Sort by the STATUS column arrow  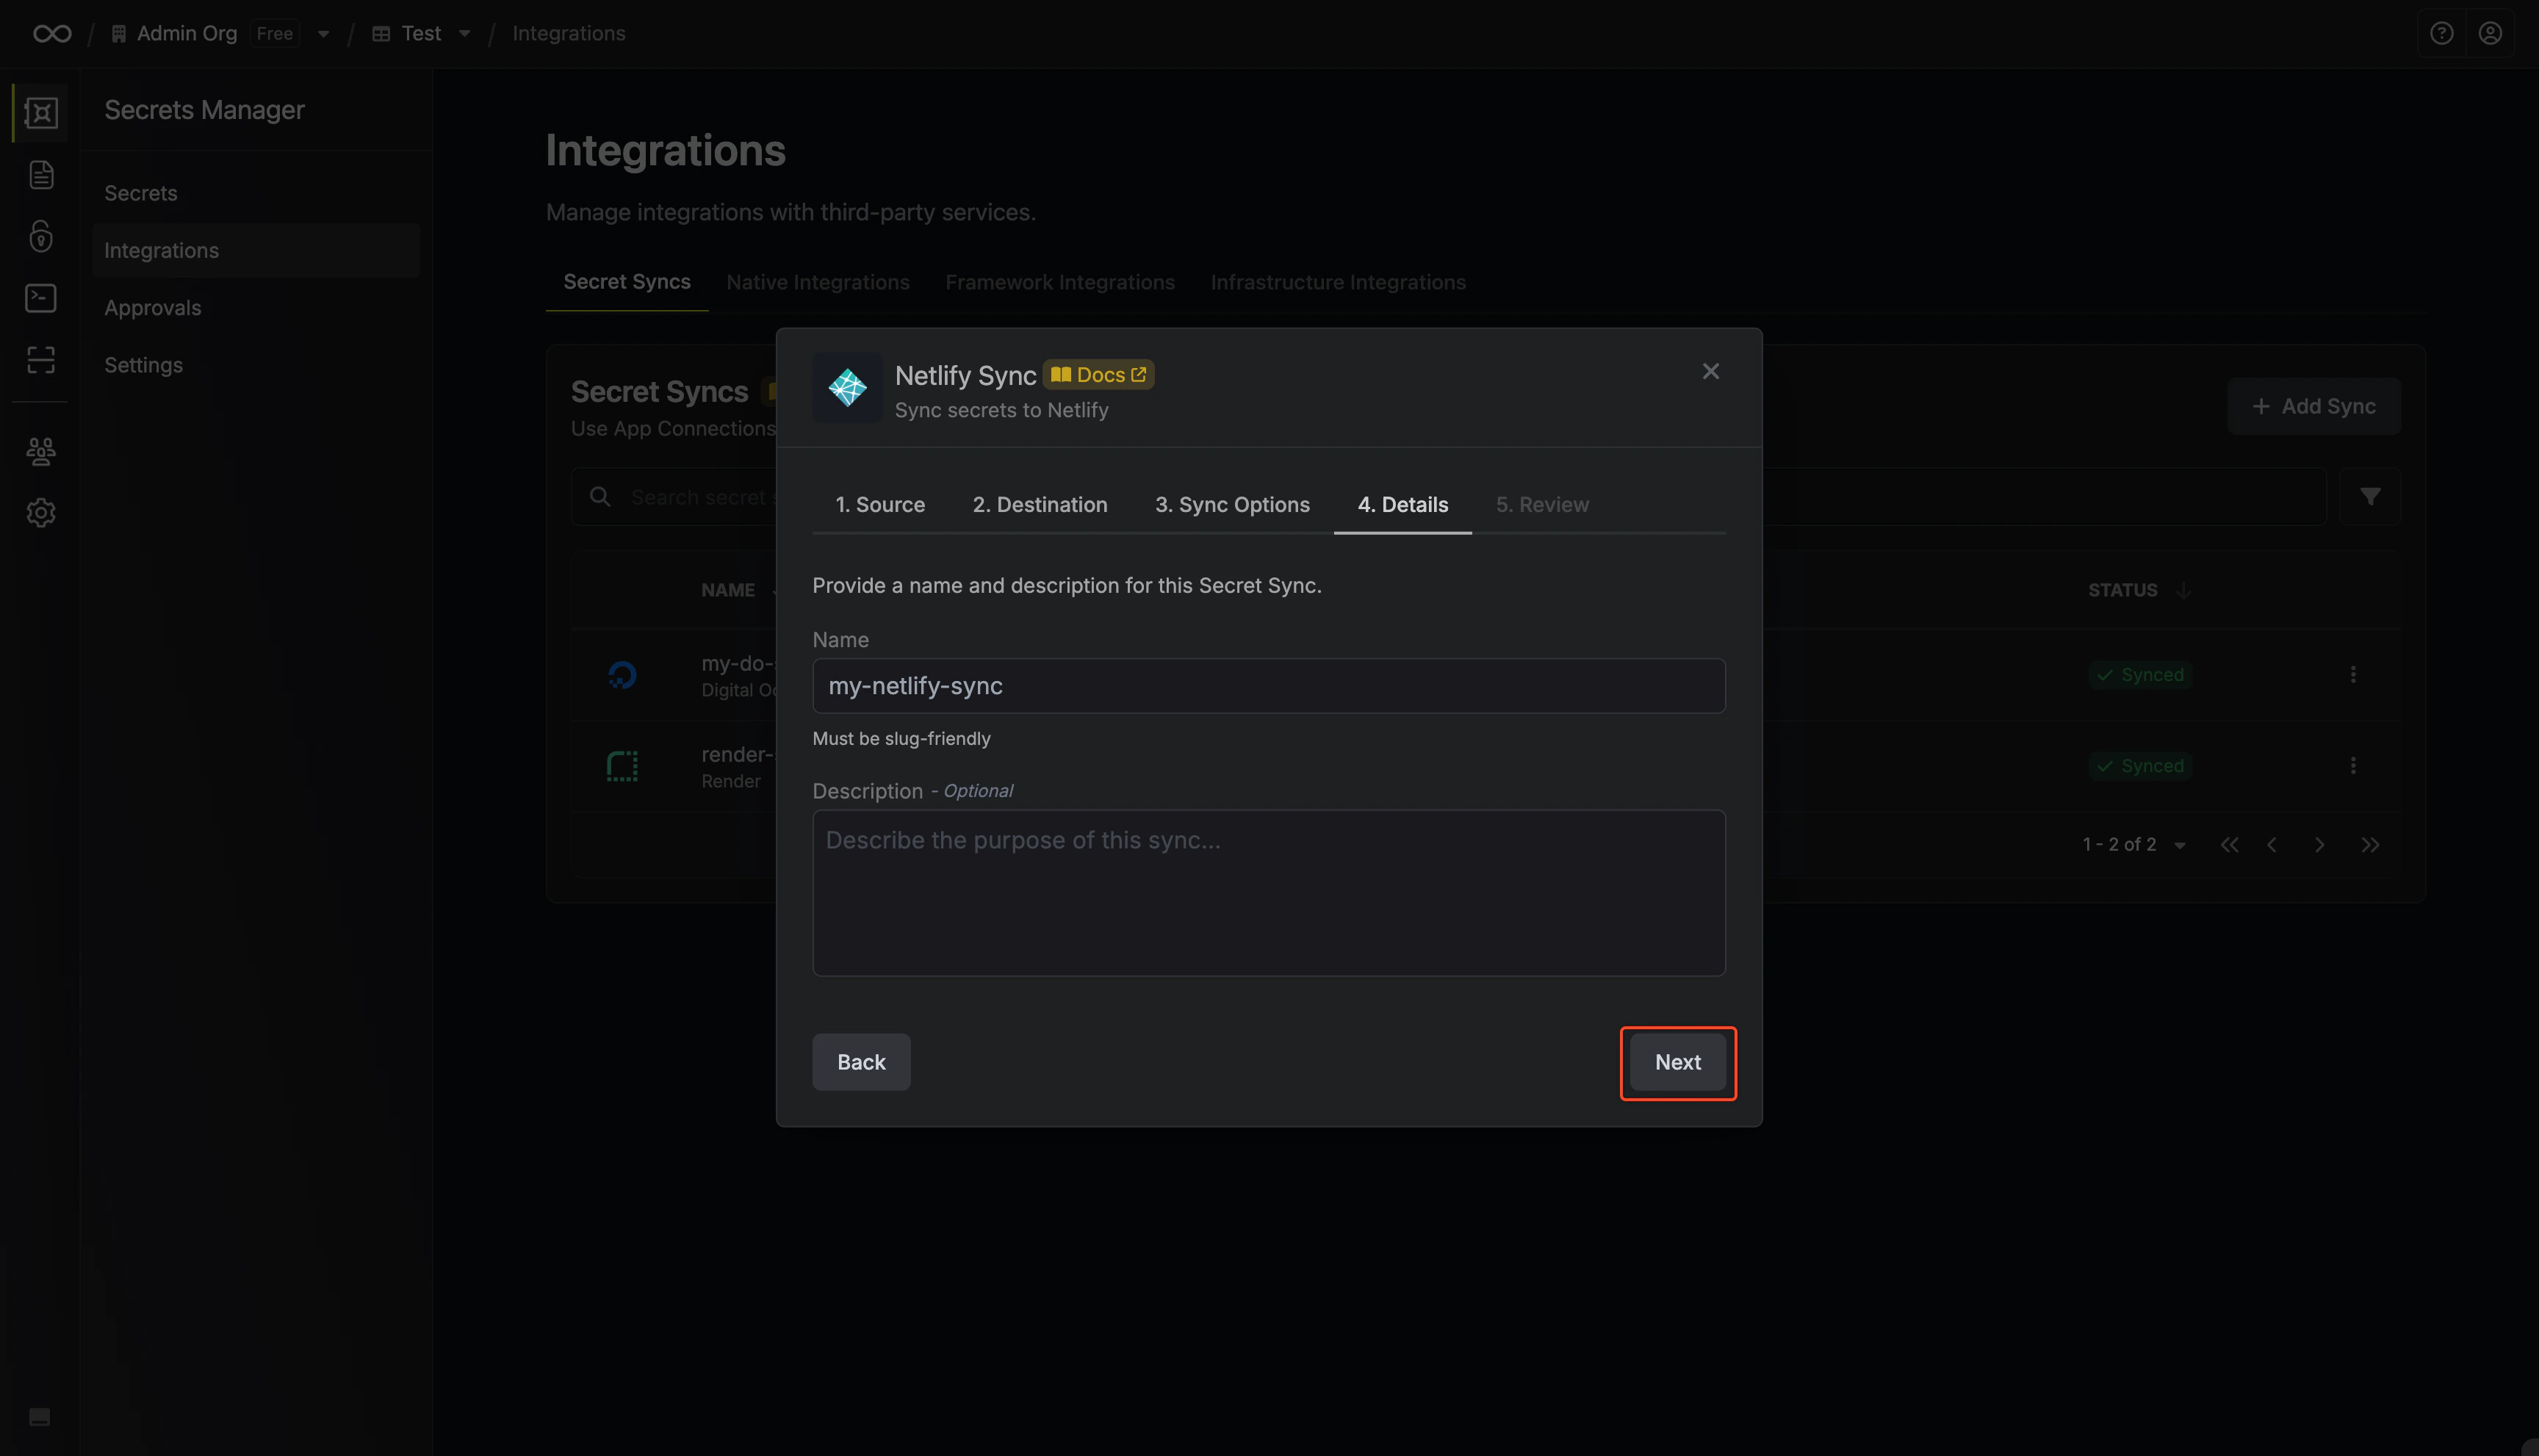tap(2184, 590)
